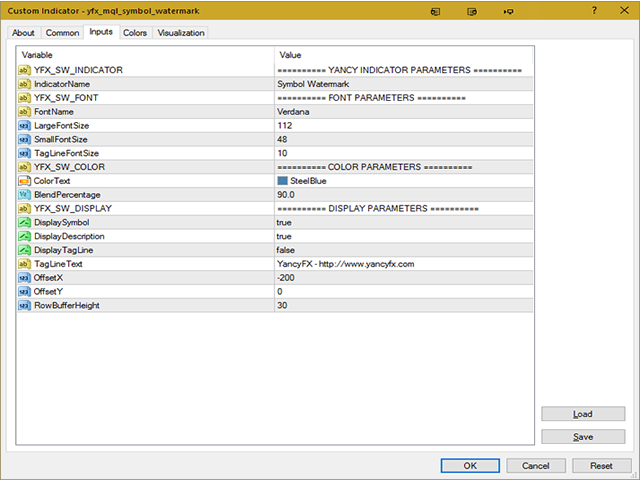Click the integer icon next to RowBufferHeight
The width and height of the screenshot is (640, 480).
(x=24, y=305)
